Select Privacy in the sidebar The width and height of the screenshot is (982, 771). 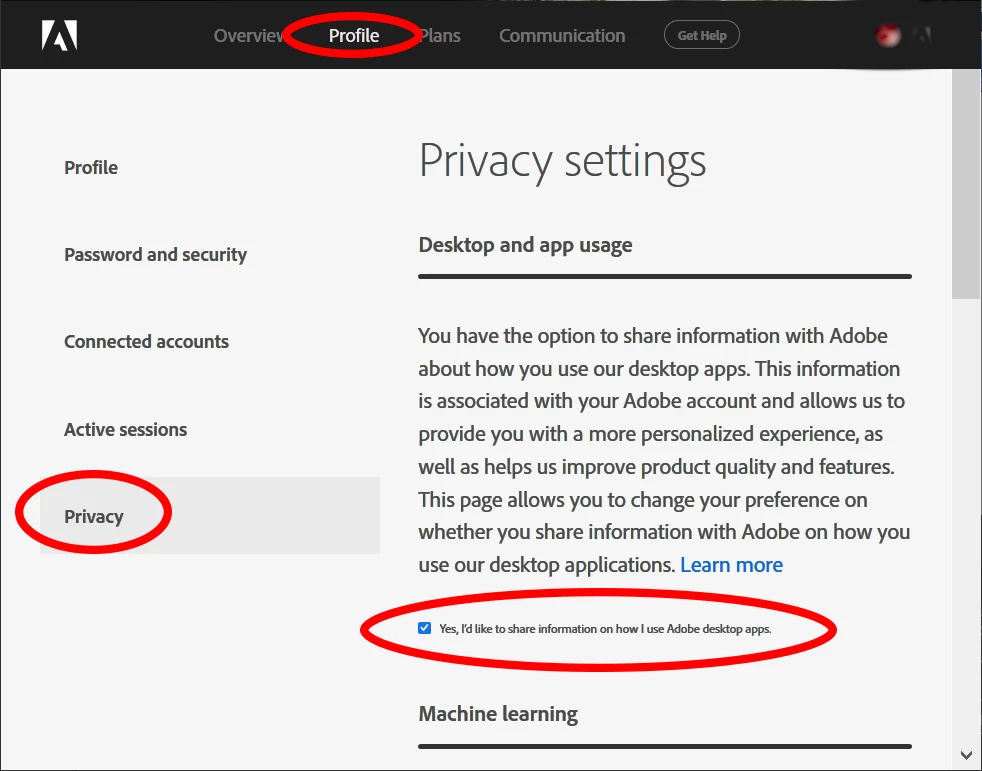coord(210,516)
